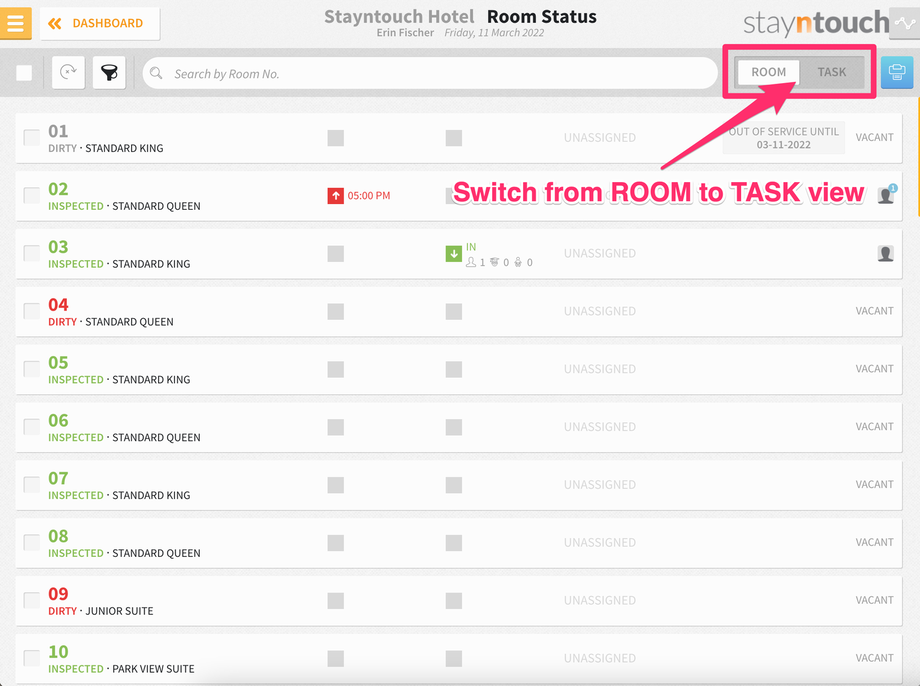The height and width of the screenshot is (686, 920).
Task: Click the first grey square in room 10
Action: pos(336,658)
